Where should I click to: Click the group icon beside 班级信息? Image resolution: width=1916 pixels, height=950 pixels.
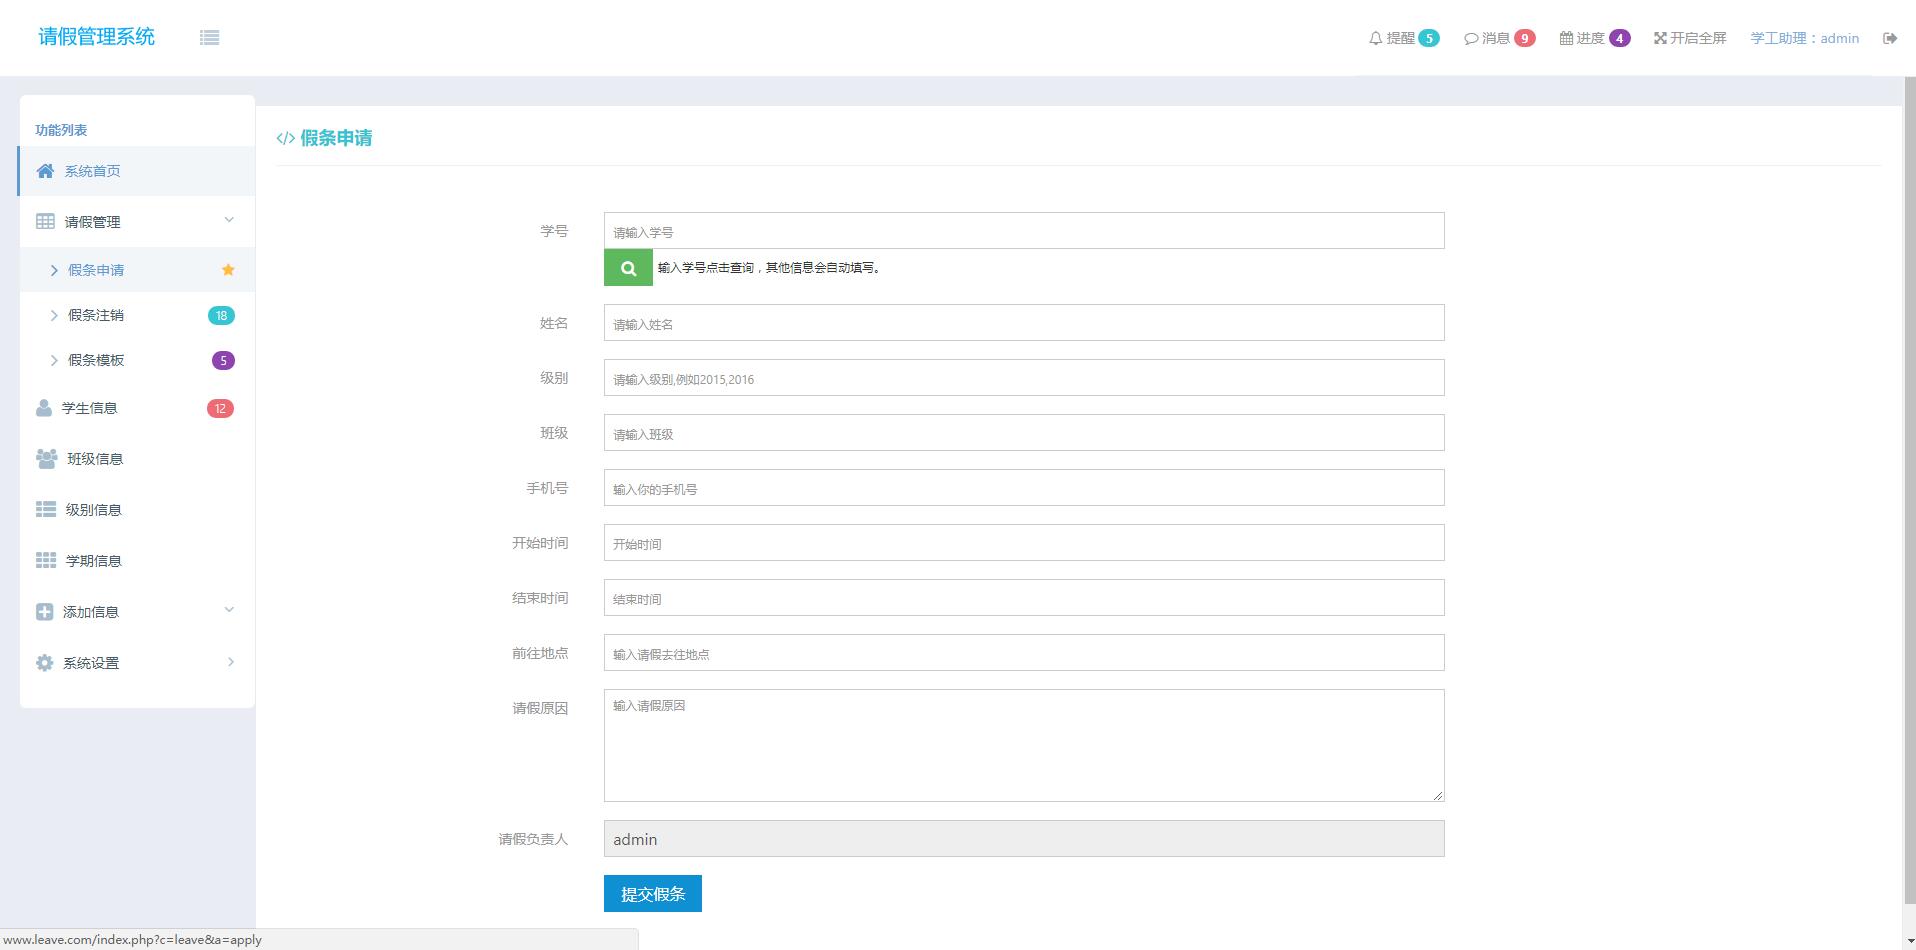[x=46, y=458]
